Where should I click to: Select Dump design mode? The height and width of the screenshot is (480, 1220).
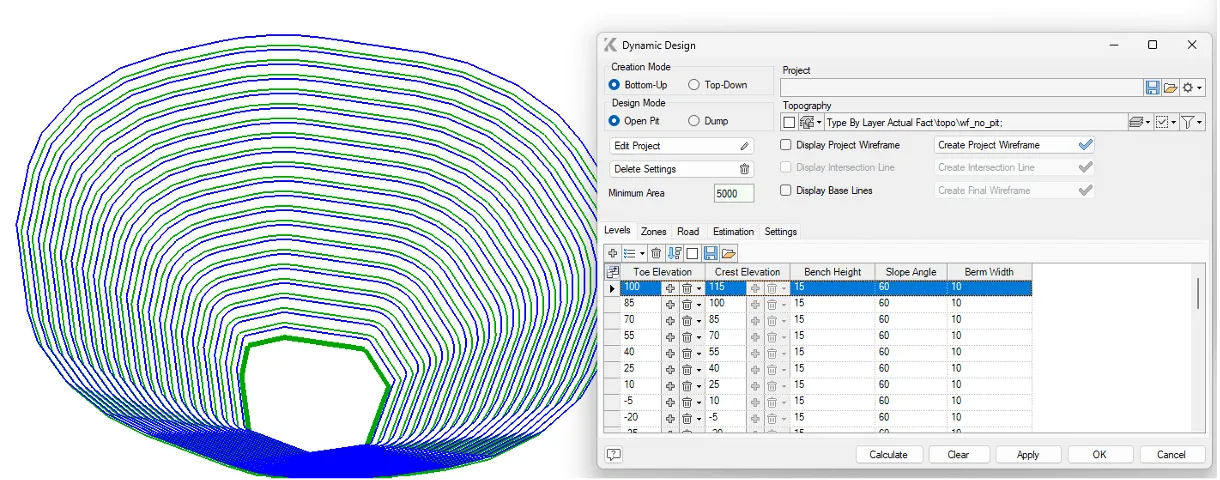pos(694,121)
